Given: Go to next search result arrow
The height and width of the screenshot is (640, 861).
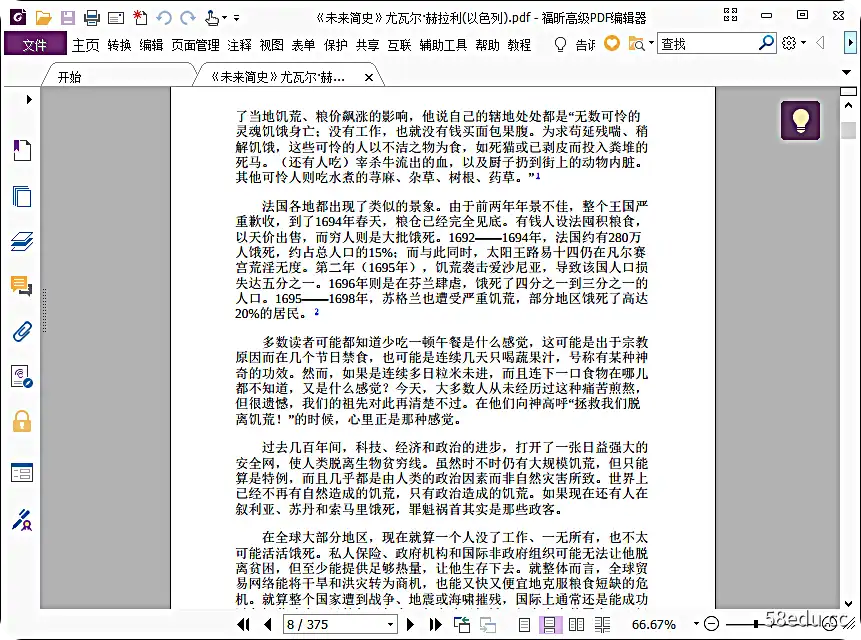Looking at the screenshot, I should 850,43.
